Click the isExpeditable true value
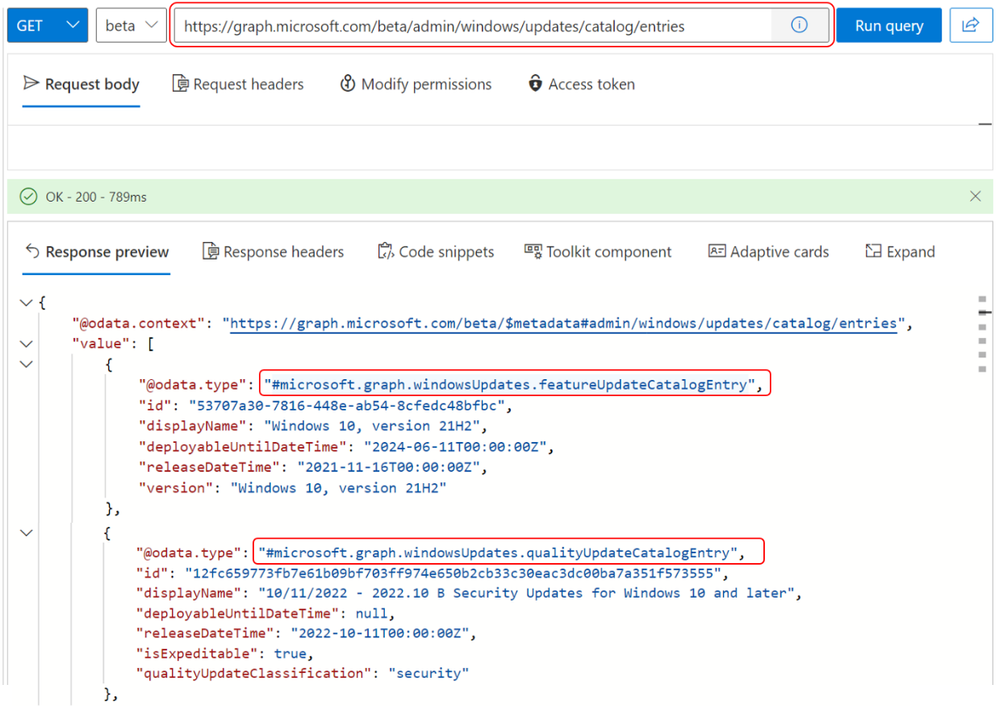This screenshot has width=999, height=713. coord(291,654)
